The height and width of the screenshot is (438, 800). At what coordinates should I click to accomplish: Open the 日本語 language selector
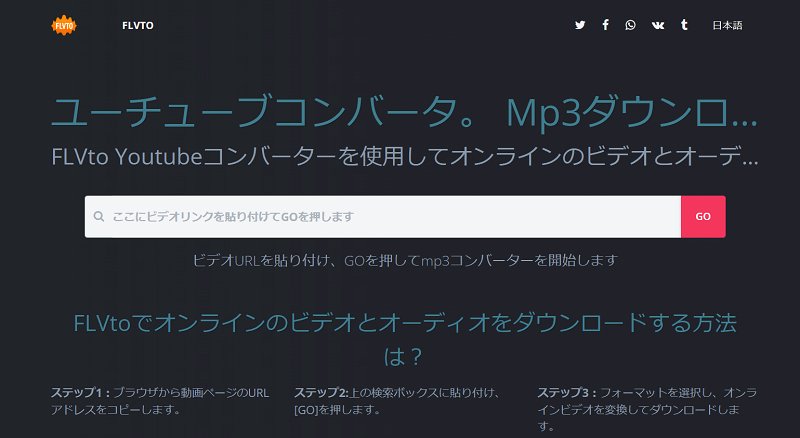tap(727, 26)
